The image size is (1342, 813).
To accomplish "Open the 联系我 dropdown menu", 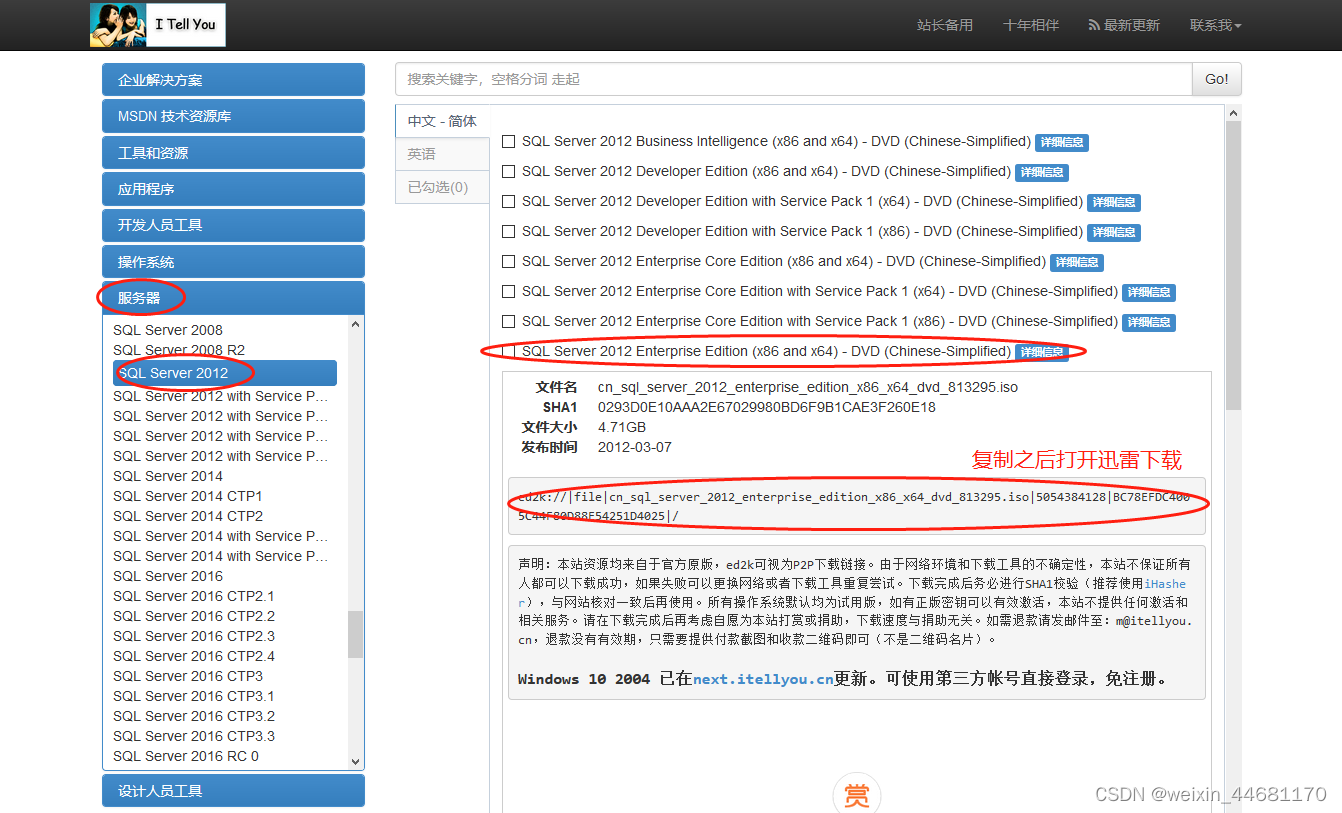I will tap(1215, 25).
